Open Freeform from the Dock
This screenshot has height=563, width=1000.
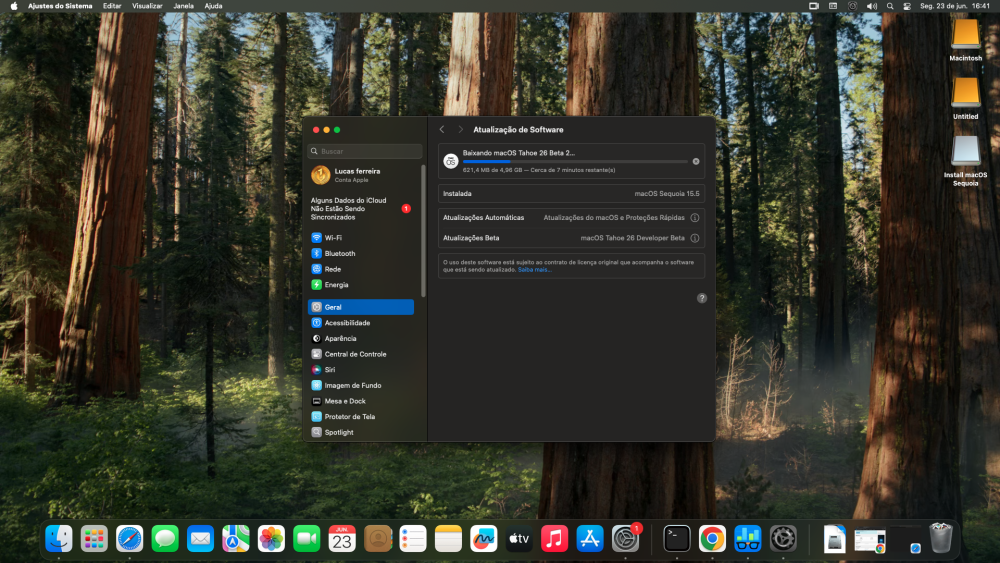(483, 539)
